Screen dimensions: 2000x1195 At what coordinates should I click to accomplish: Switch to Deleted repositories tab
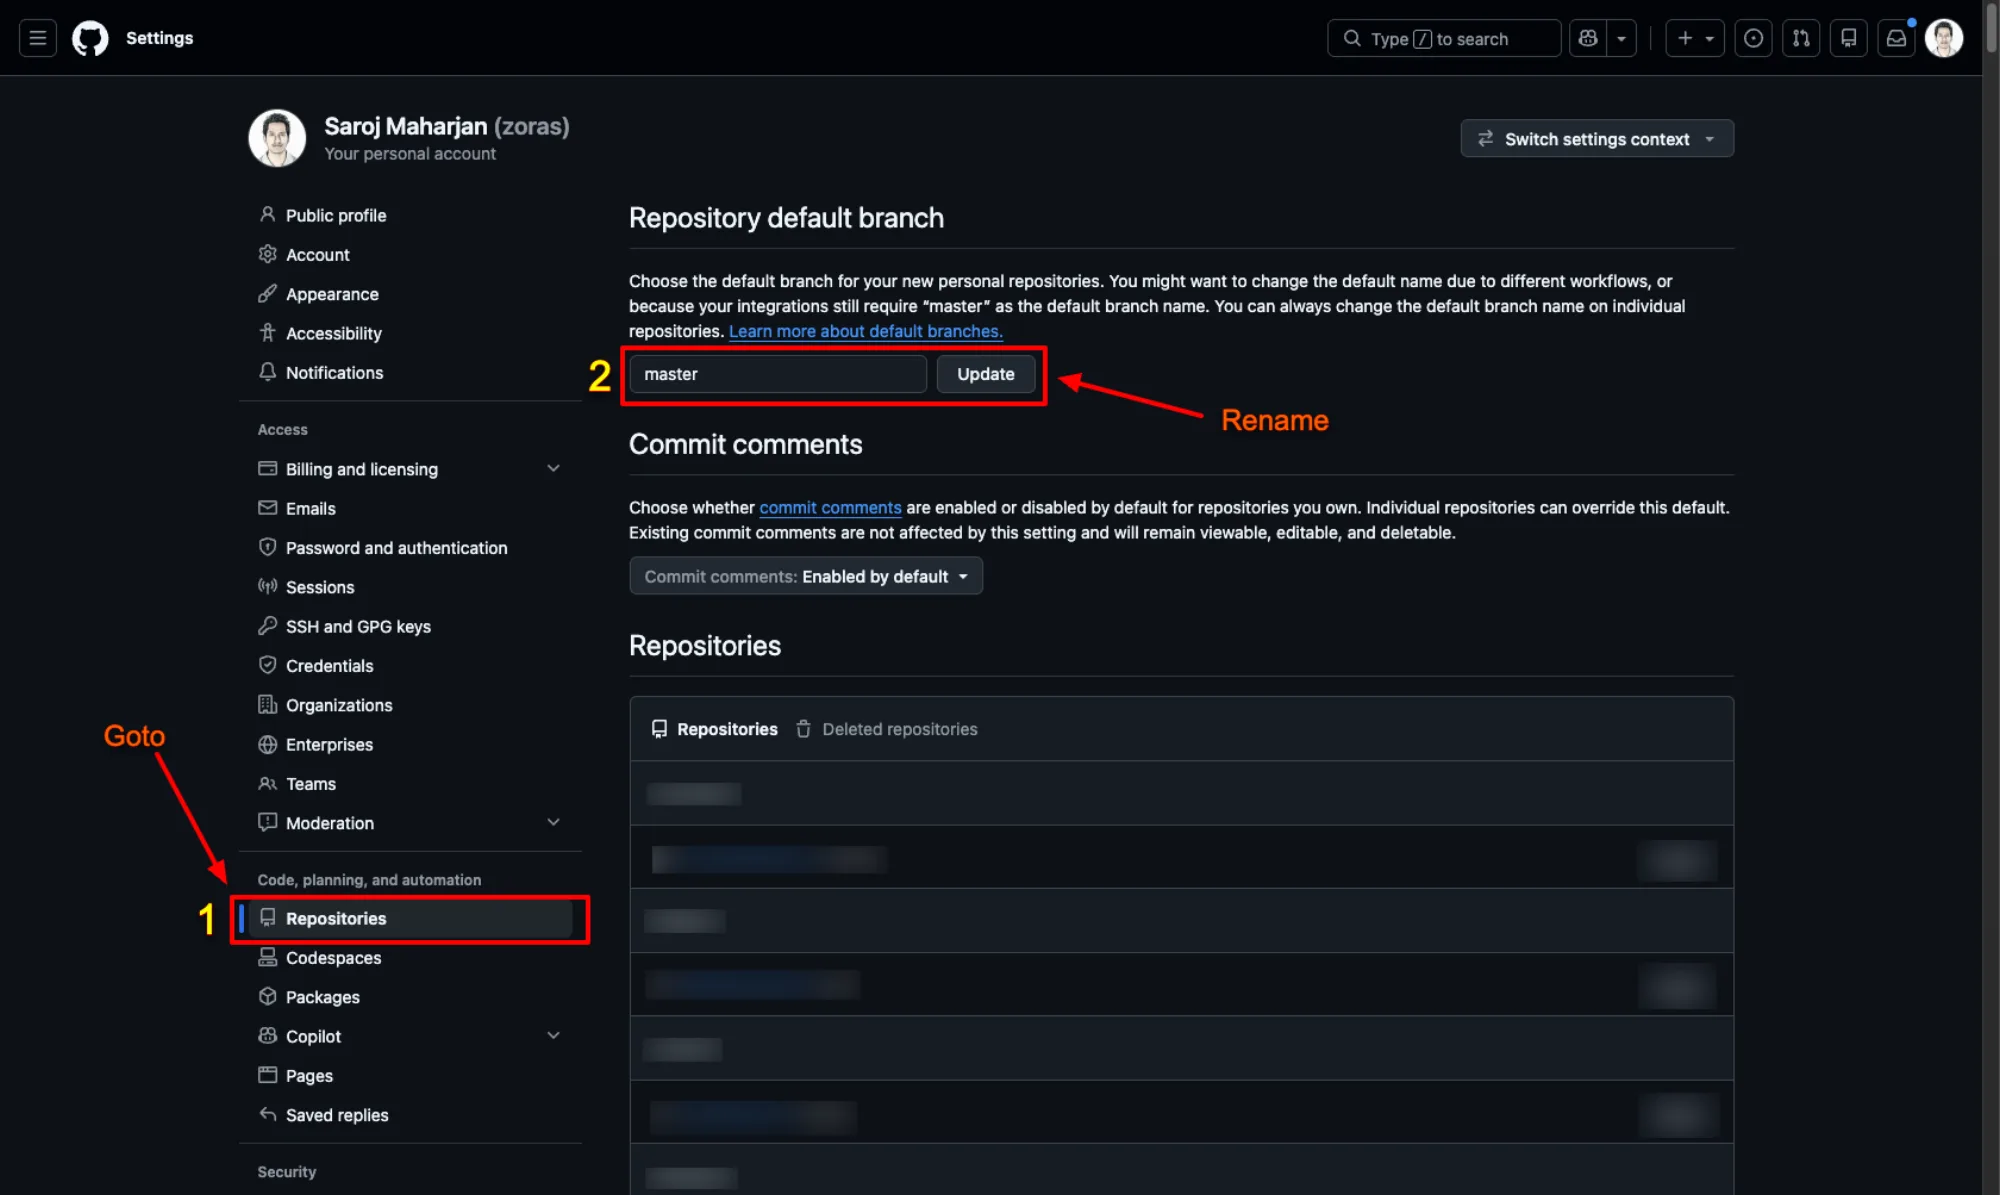[x=887, y=729]
